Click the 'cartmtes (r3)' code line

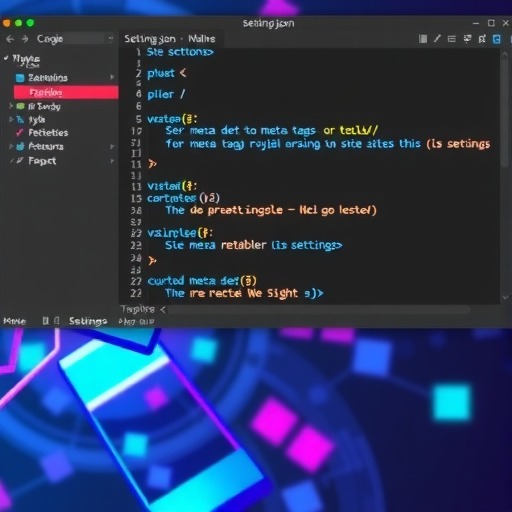(183, 198)
